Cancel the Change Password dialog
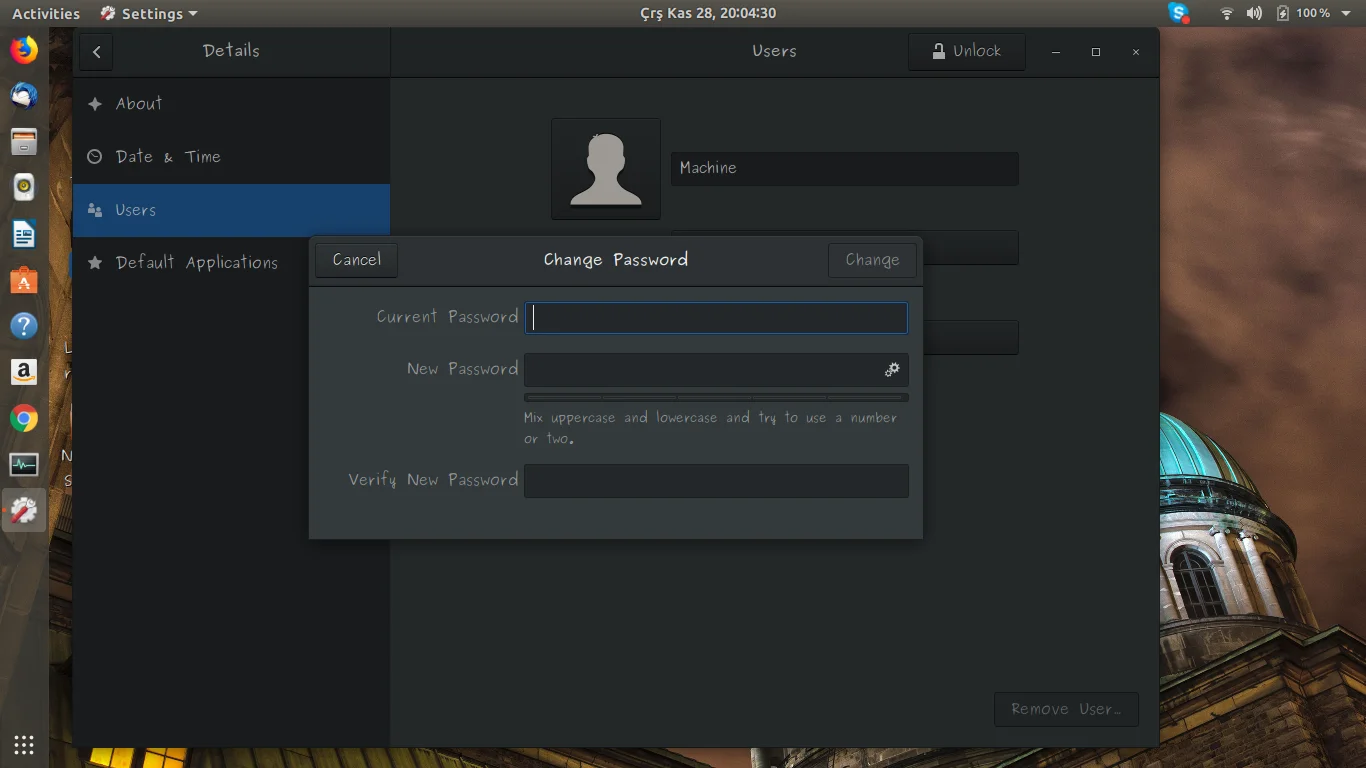The image size is (1366, 768). pos(357,260)
